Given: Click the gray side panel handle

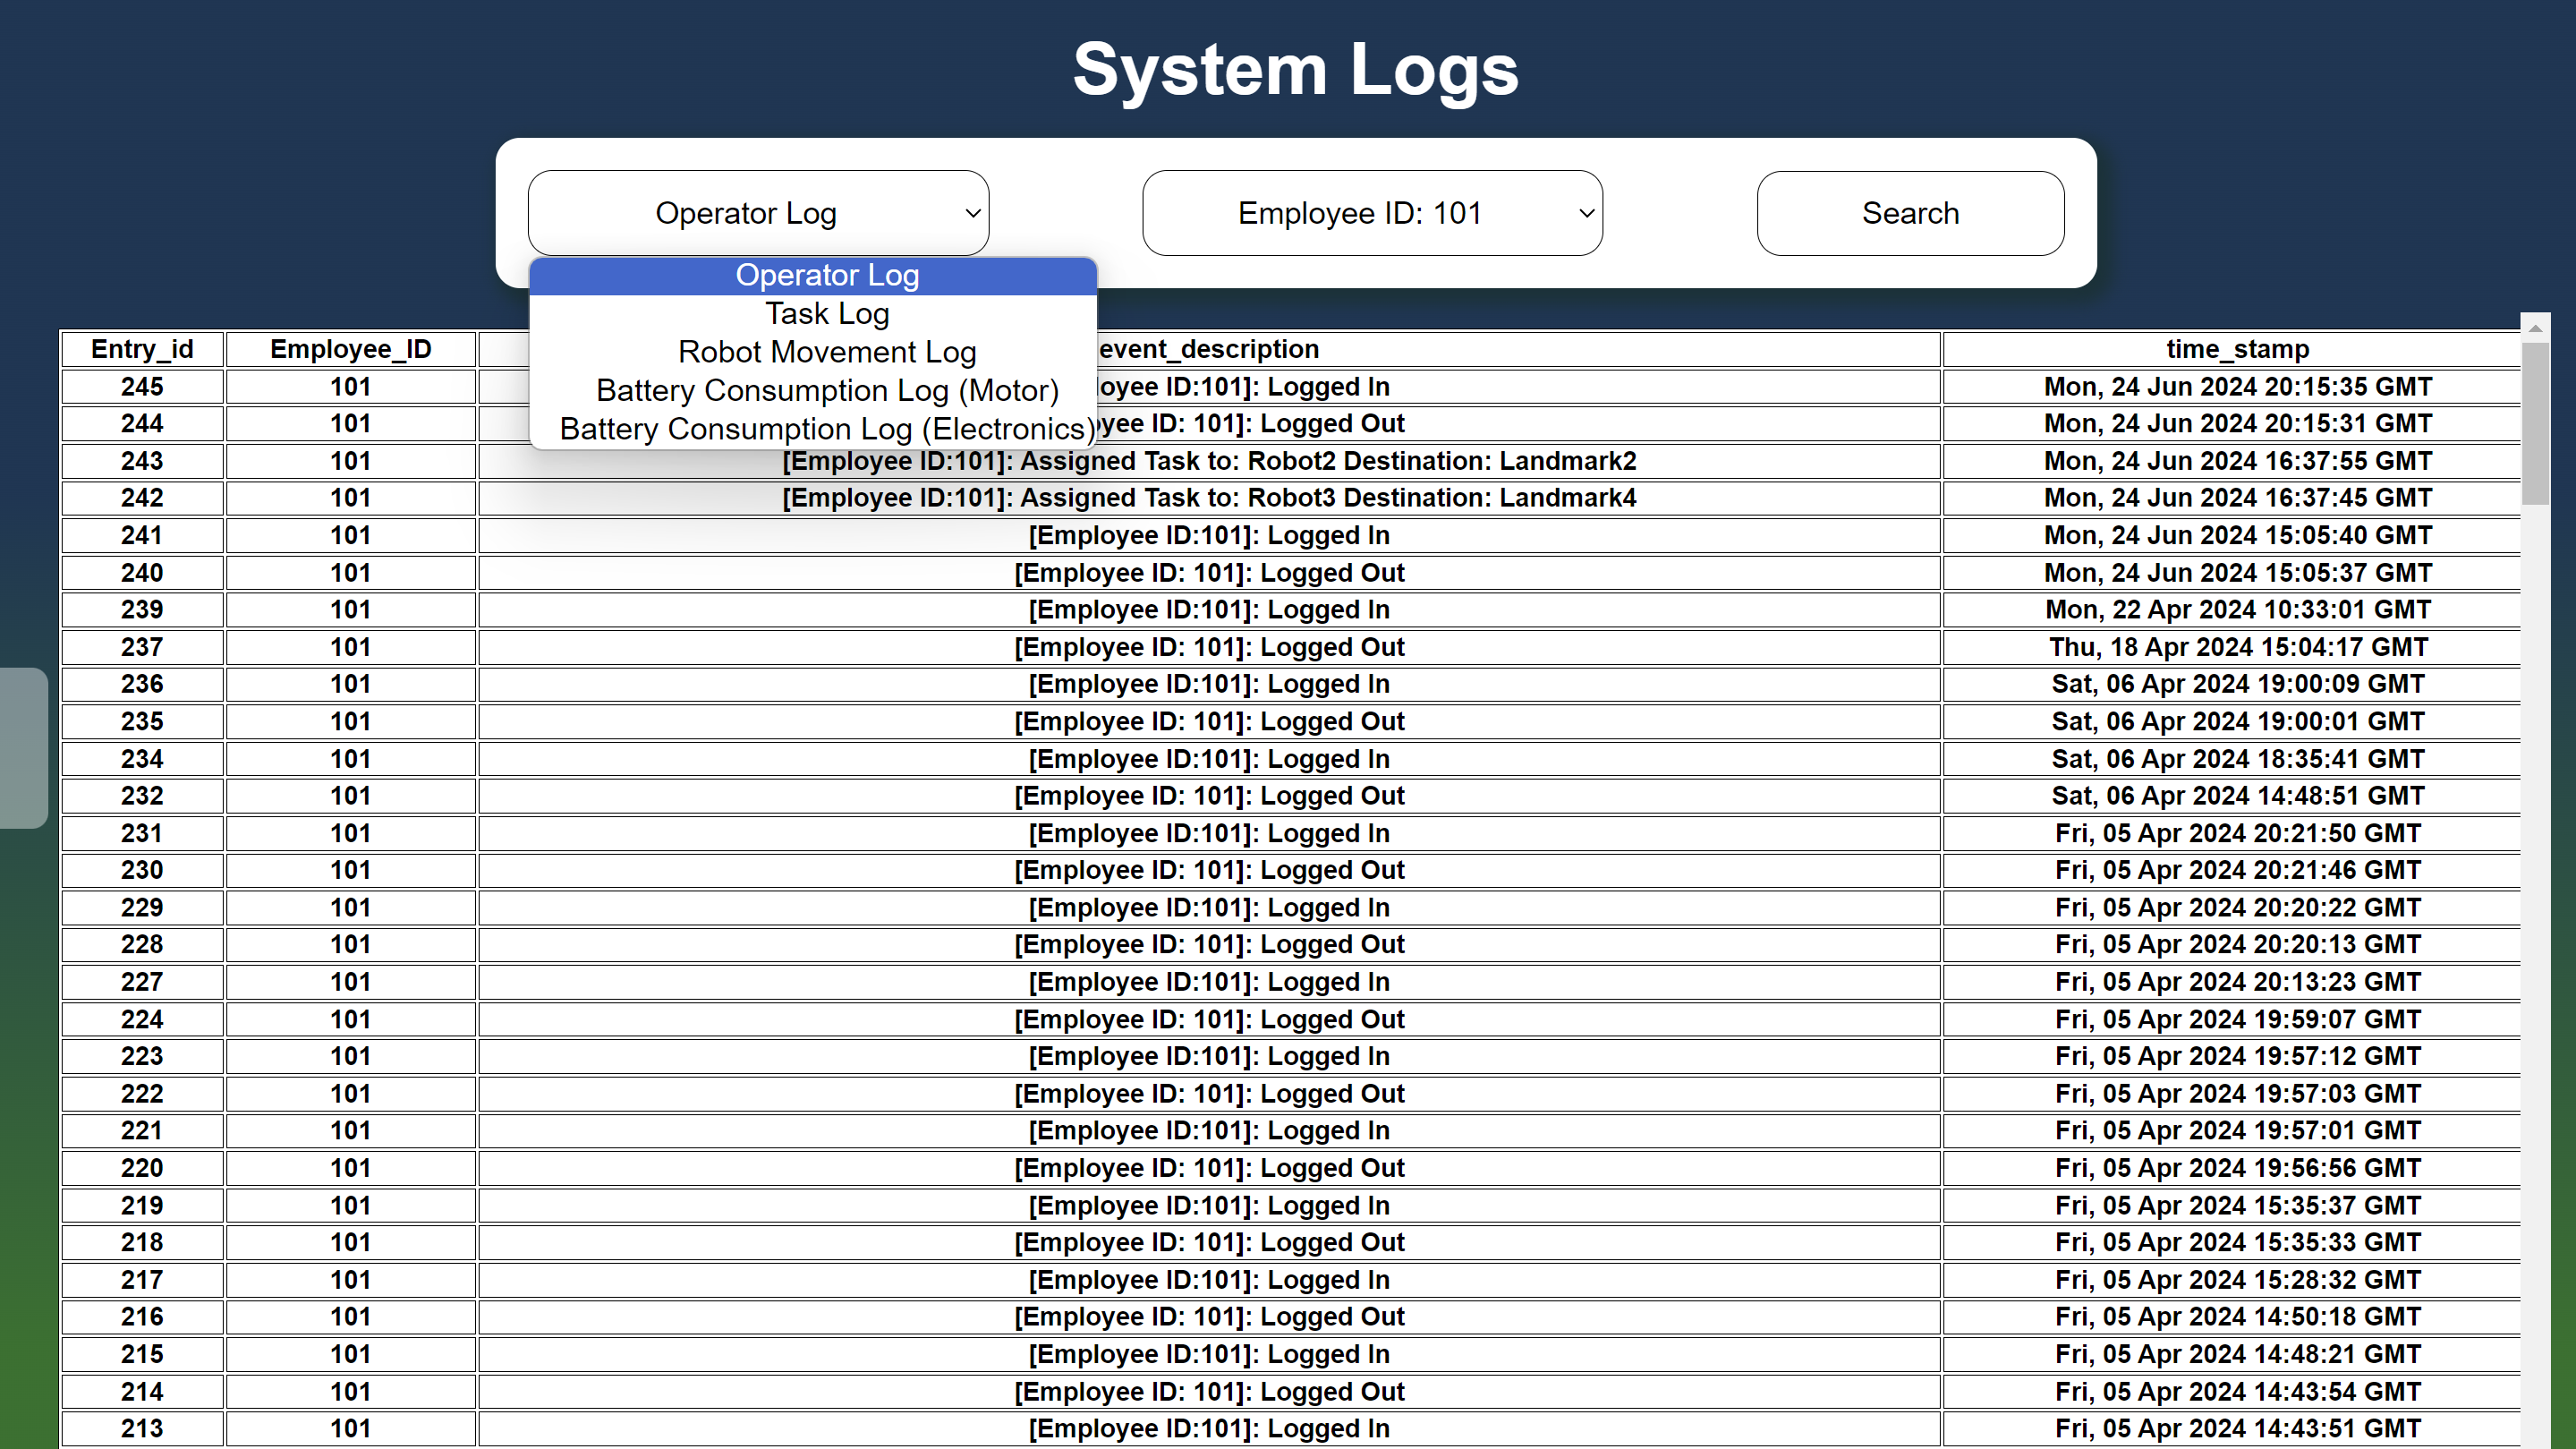Looking at the screenshot, I should coord(23,748).
